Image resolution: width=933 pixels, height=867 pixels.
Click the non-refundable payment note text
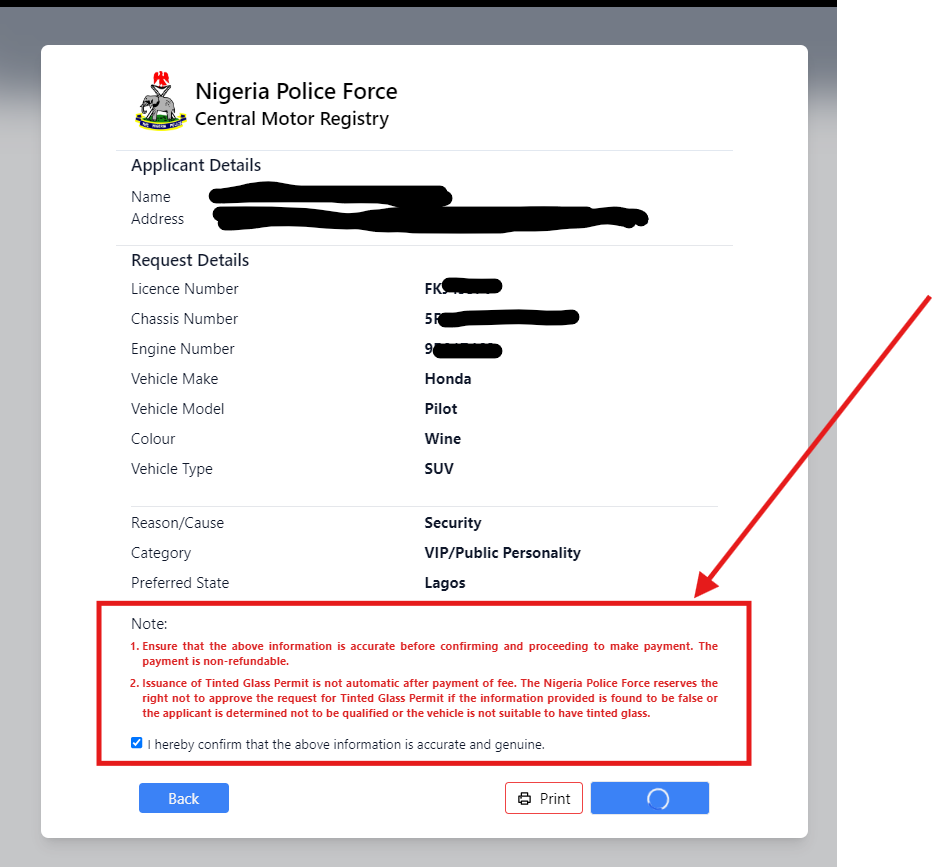(x=424, y=653)
